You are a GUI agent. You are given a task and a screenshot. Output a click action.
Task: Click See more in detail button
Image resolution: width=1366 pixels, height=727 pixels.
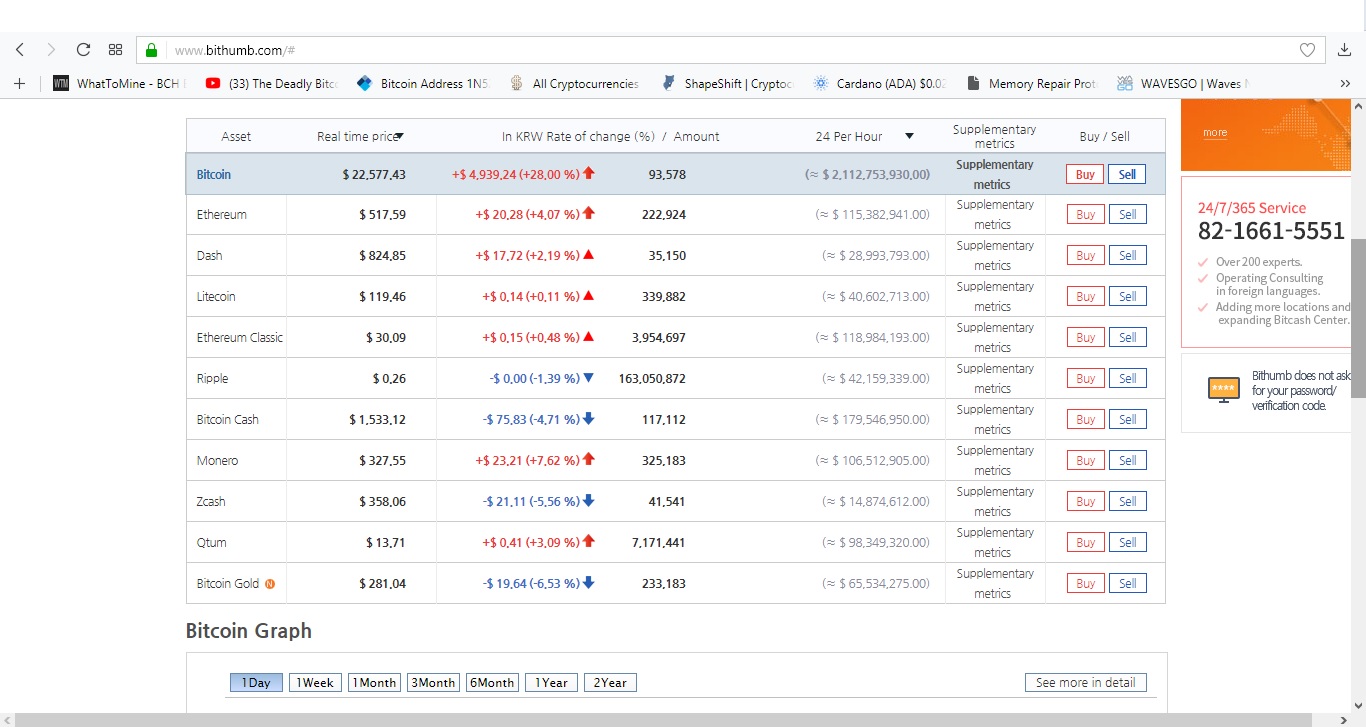(x=1085, y=683)
